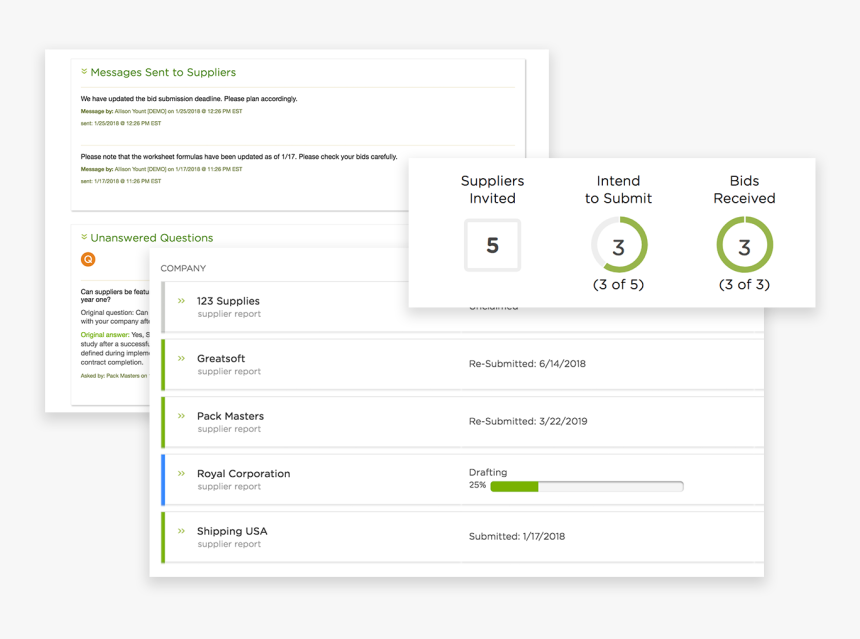Screen dimensions: 860x639
Task: Click the Bids Received donut chart
Action: [x=744, y=245]
